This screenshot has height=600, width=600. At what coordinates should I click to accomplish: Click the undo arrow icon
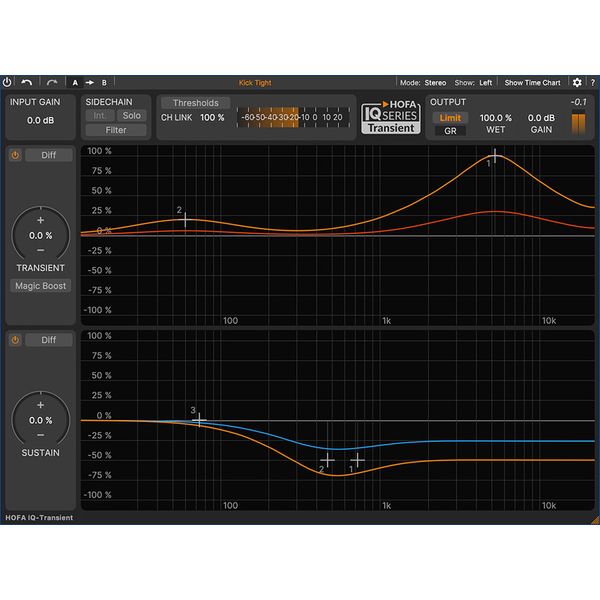pos(27,82)
